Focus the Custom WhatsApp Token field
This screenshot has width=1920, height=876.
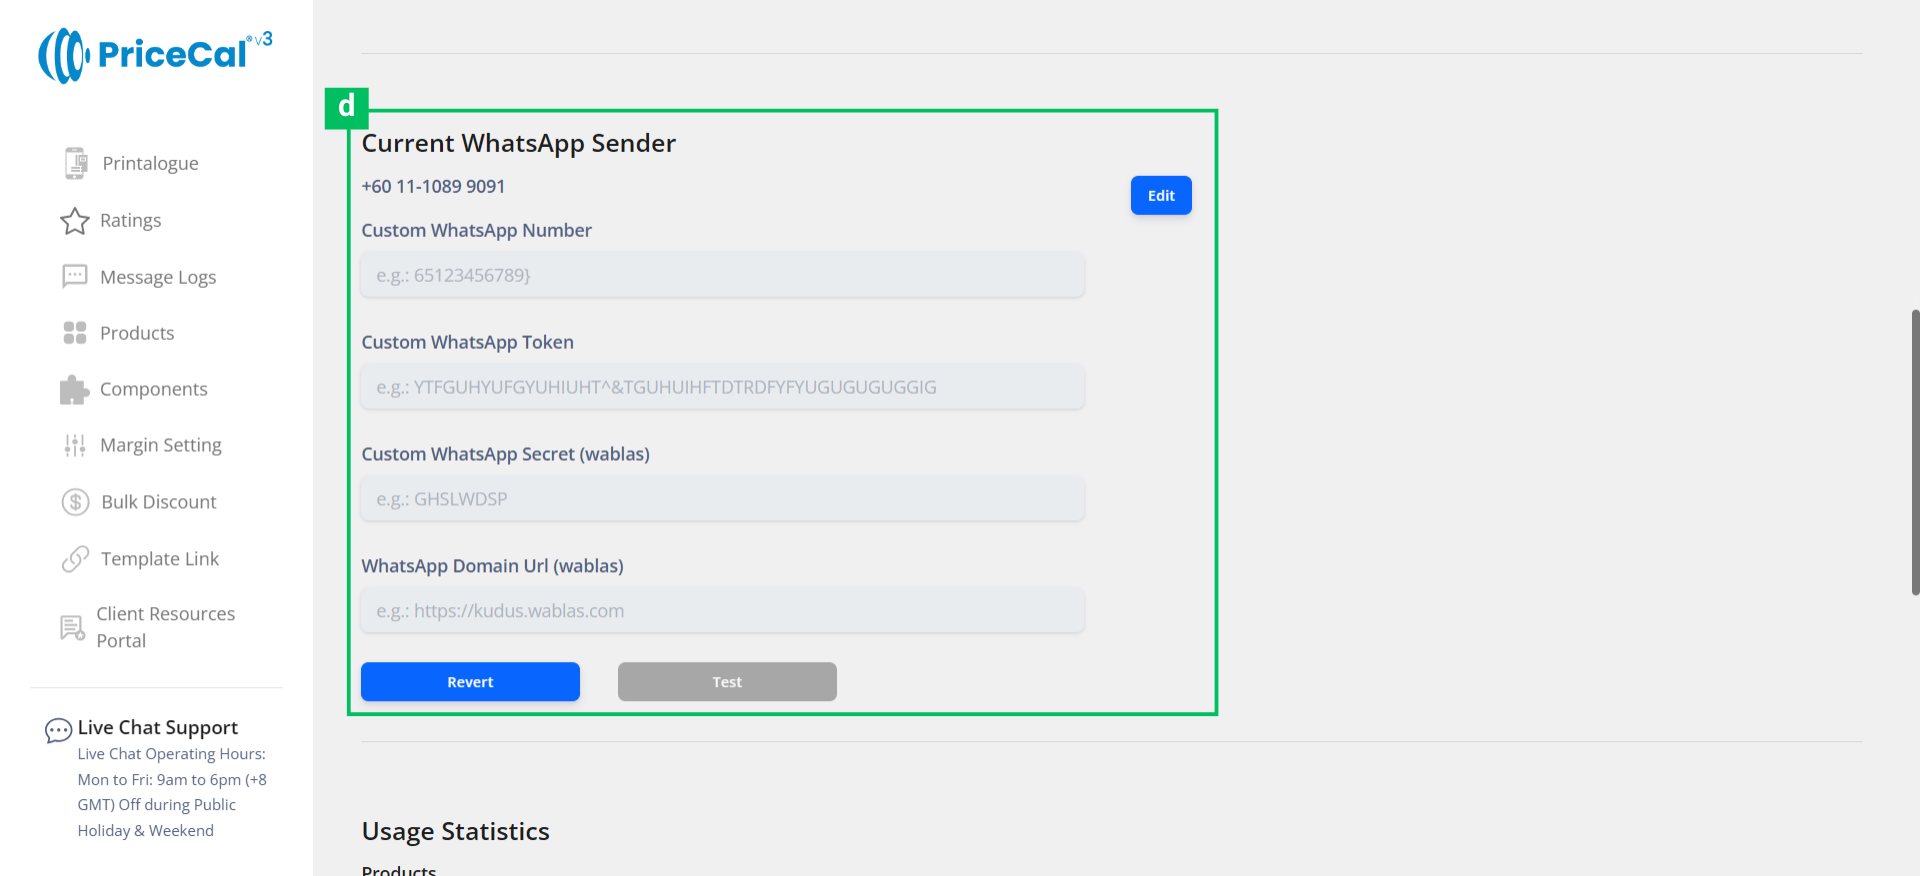click(x=722, y=387)
